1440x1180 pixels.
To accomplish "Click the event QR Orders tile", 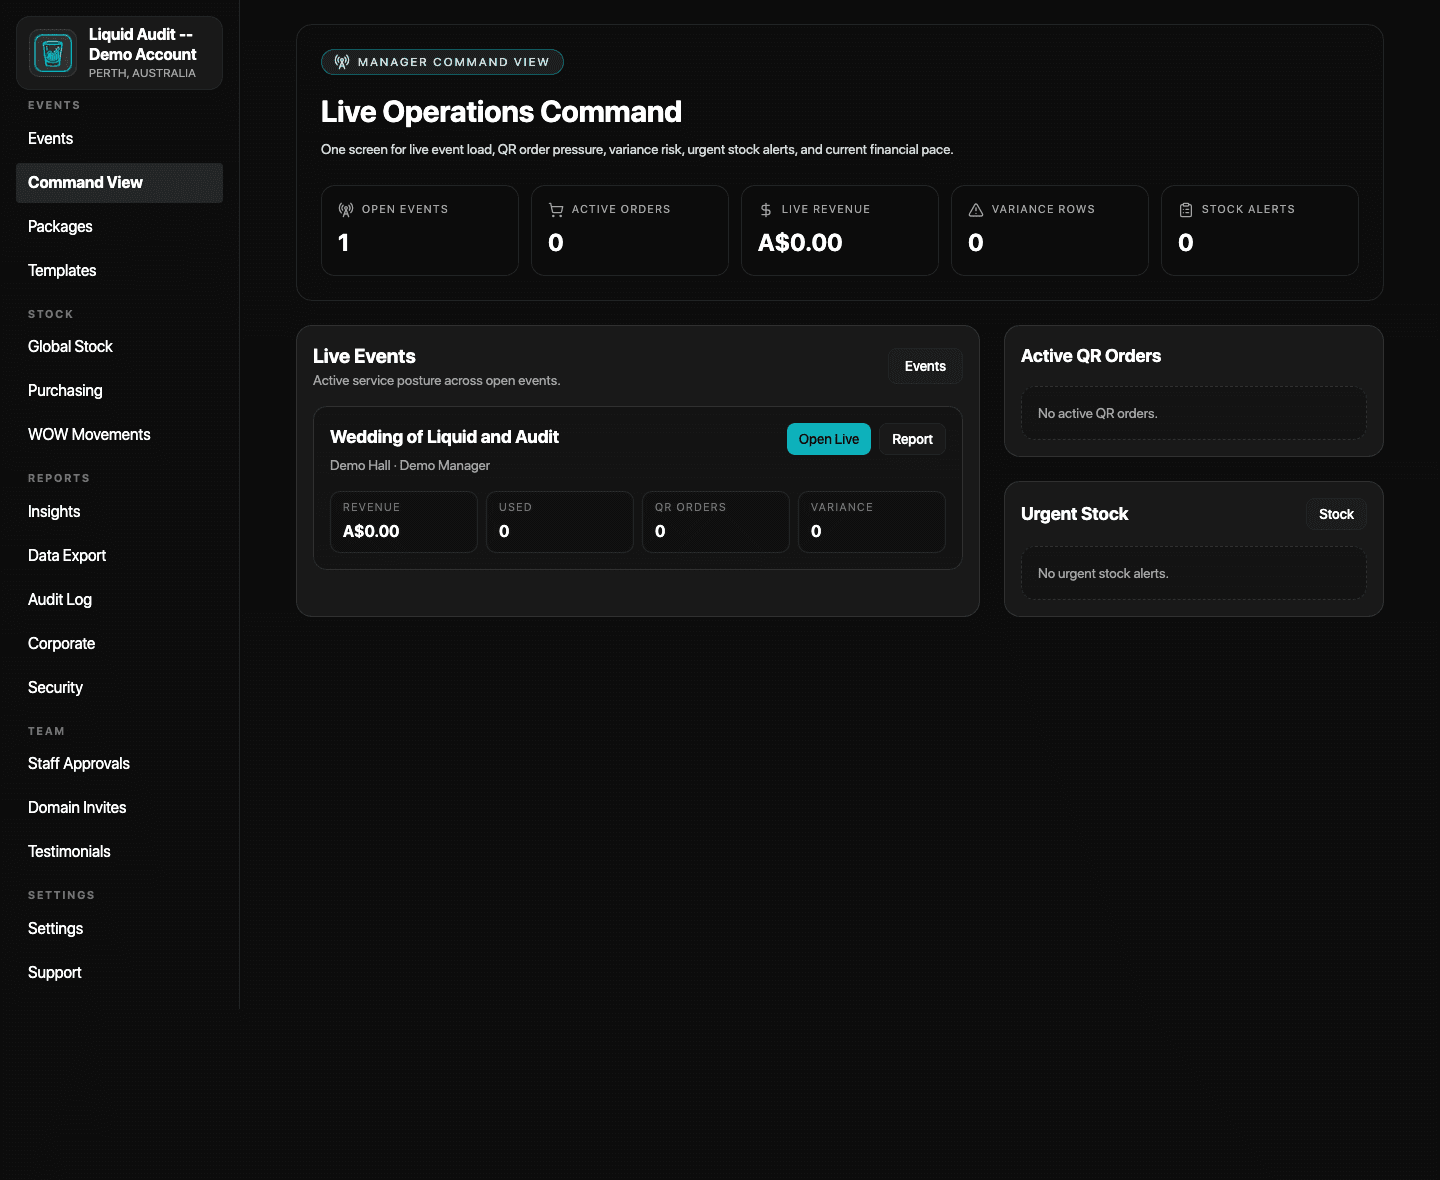I will [716, 522].
